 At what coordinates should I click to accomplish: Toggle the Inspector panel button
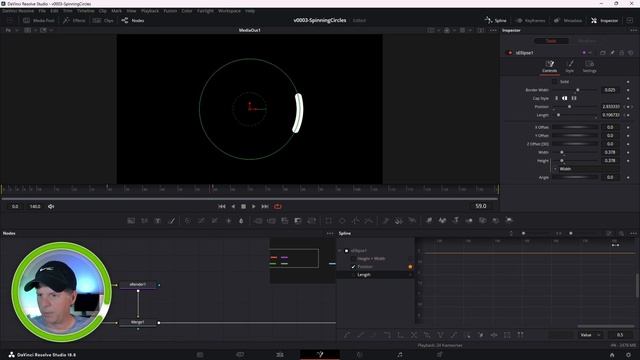[604, 20]
